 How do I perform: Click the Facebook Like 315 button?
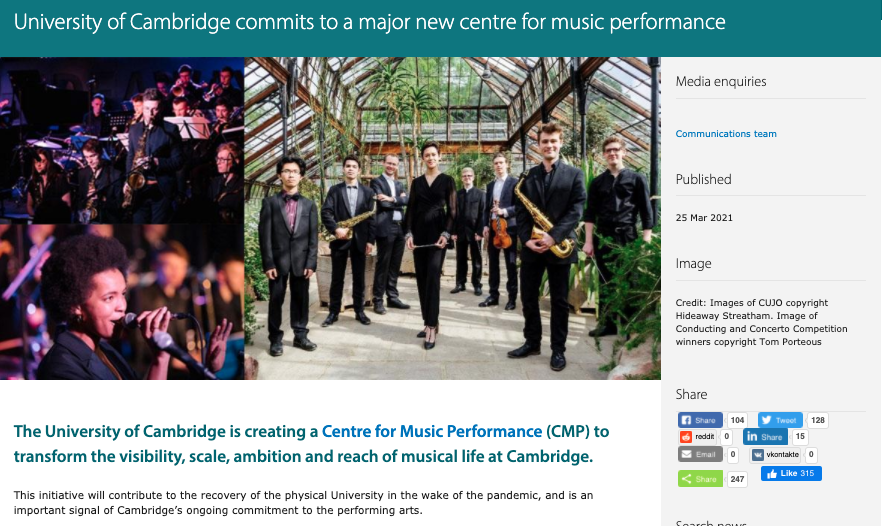click(791, 473)
